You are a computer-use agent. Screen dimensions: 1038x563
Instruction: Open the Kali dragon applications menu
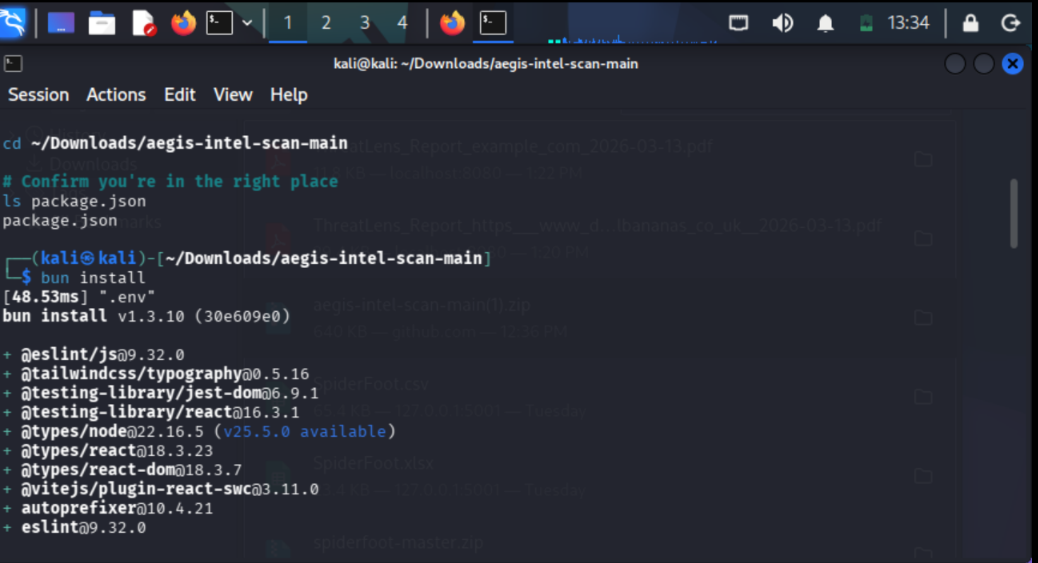pos(13,23)
